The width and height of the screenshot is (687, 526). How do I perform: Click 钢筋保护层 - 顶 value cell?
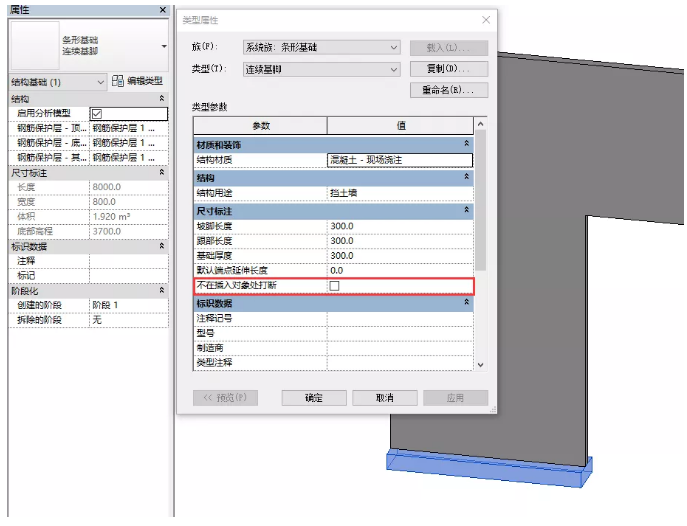click(129, 128)
